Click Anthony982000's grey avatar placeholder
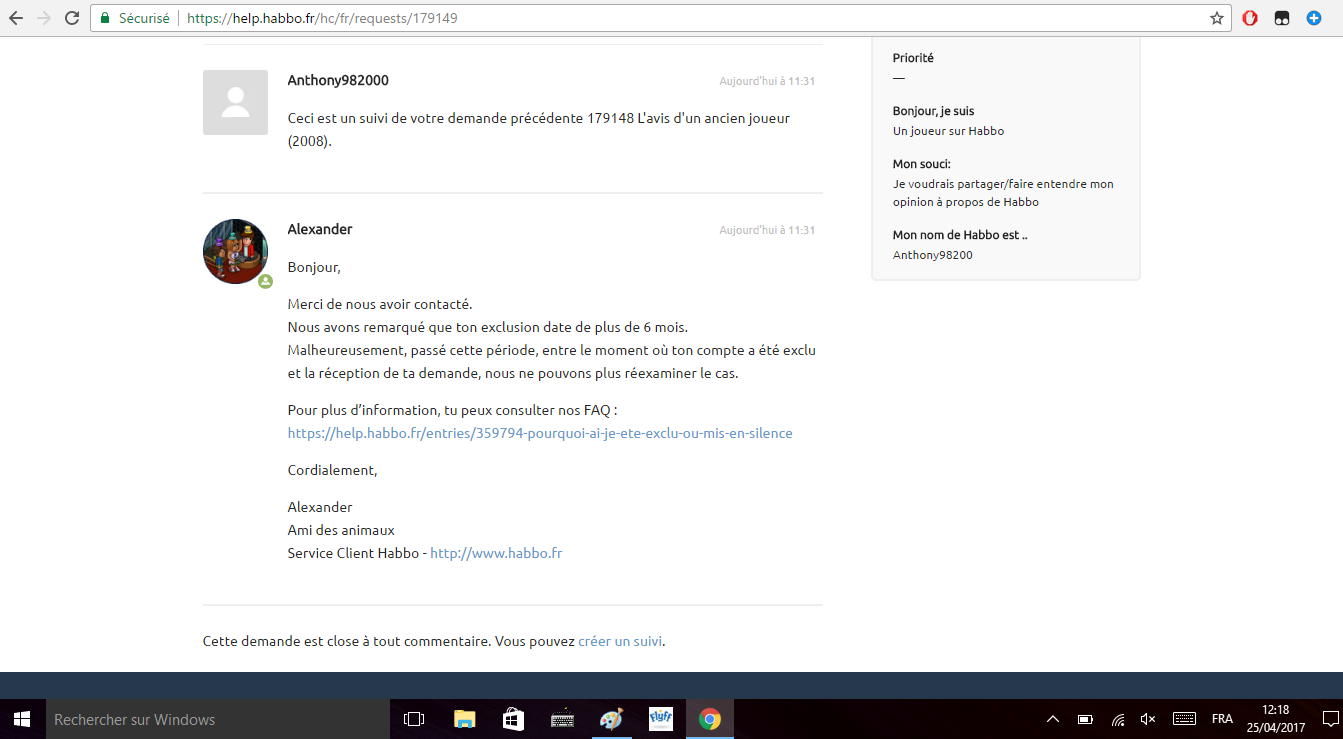This screenshot has width=1343, height=739. coord(235,102)
